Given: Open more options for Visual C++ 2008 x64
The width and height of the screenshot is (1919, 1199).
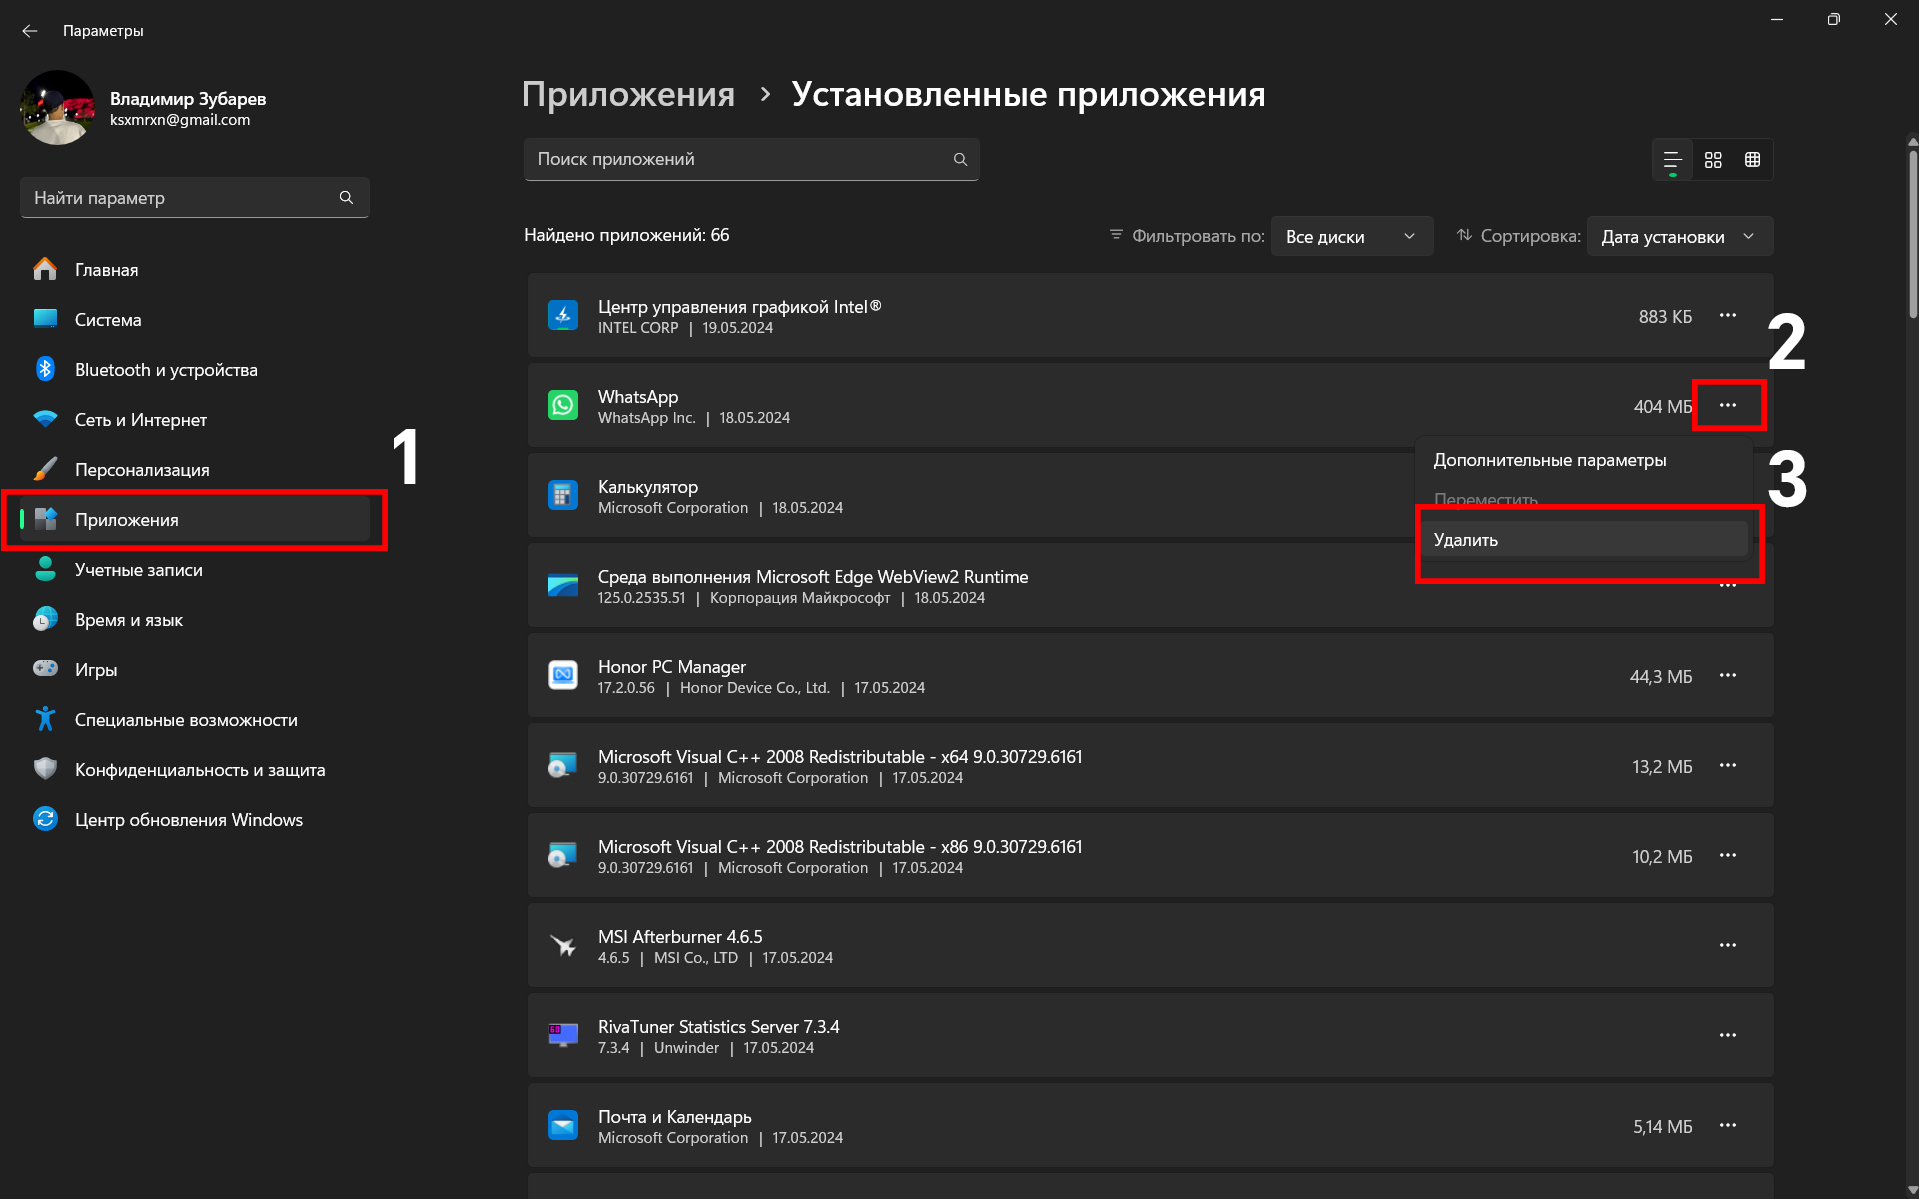Looking at the screenshot, I should [x=1728, y=766].
